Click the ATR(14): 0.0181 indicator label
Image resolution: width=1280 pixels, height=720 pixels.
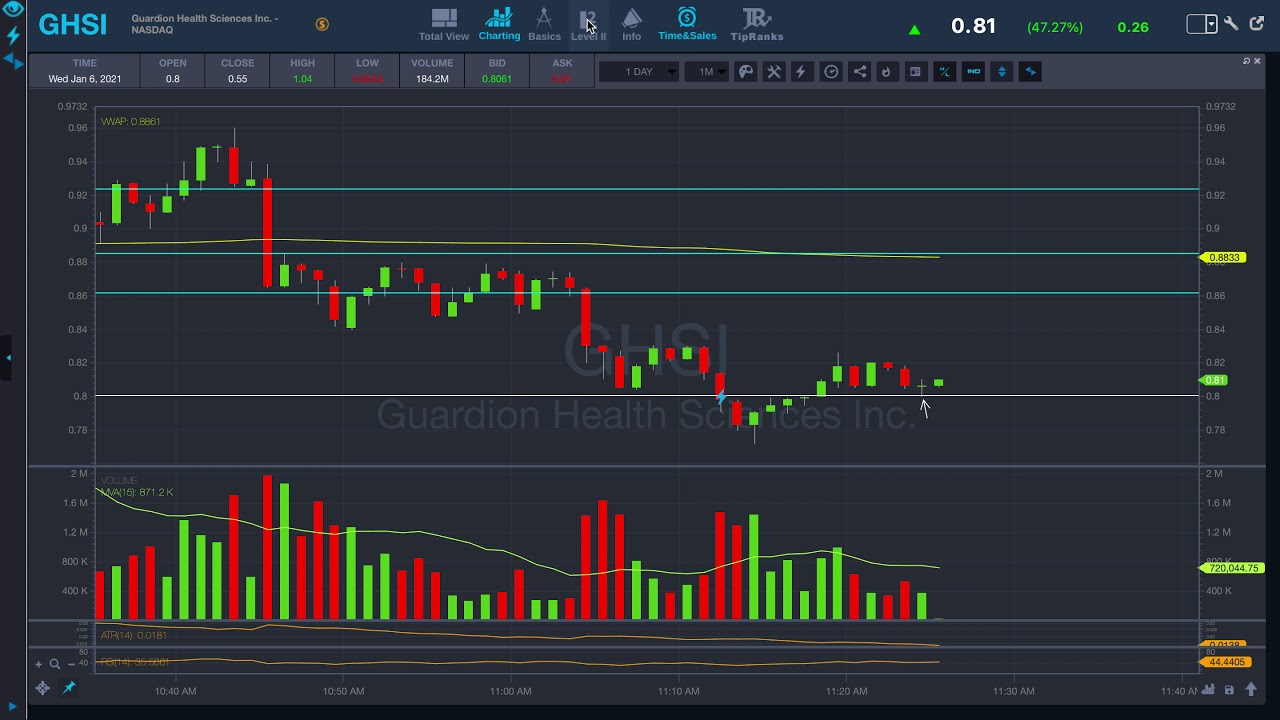(133, 635)
